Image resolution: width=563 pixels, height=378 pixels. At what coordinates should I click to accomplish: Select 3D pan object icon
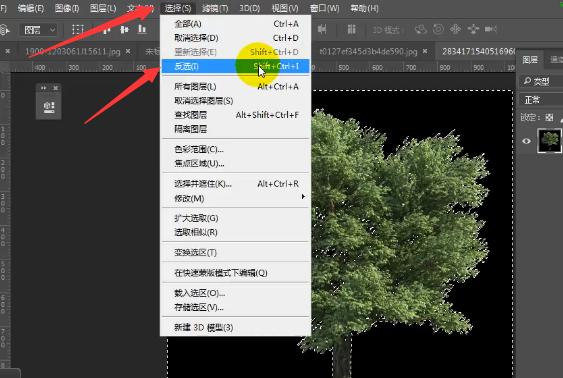[455, 29]
